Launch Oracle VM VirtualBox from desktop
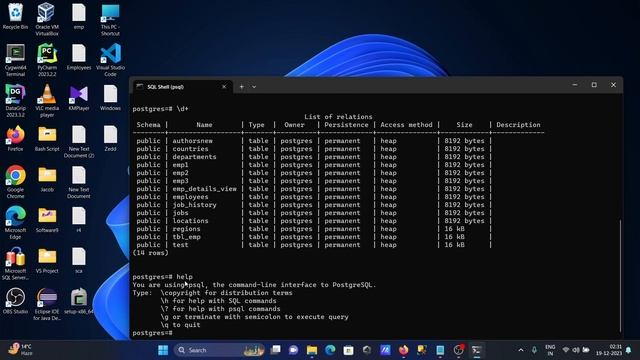Viewport: 640px width, 360px height. point(47,18)
